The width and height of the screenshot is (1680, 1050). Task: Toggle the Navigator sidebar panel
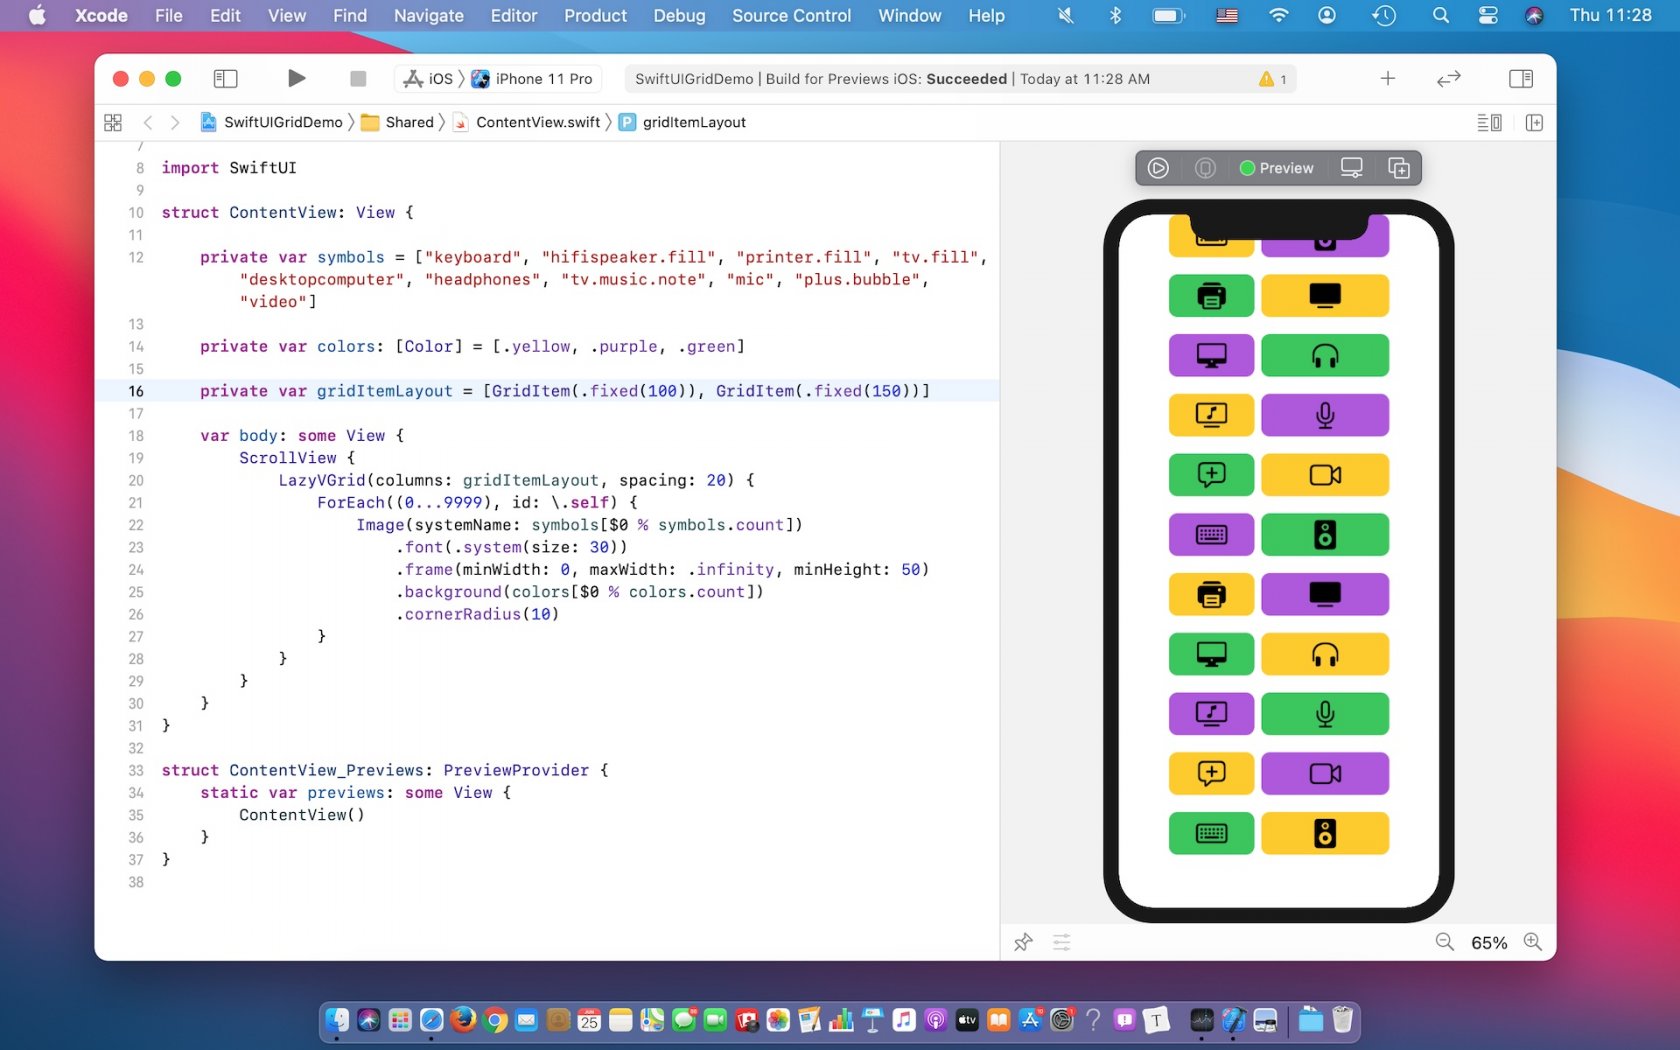226,79
